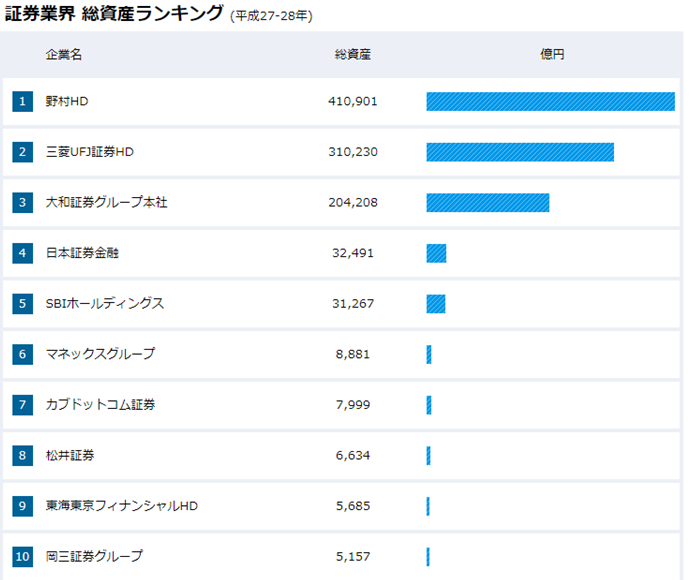This screenshot has width=695, height=580.
Task: Click the blue bar for 三菱UFJ証券HD
Action: click(520, 152)
